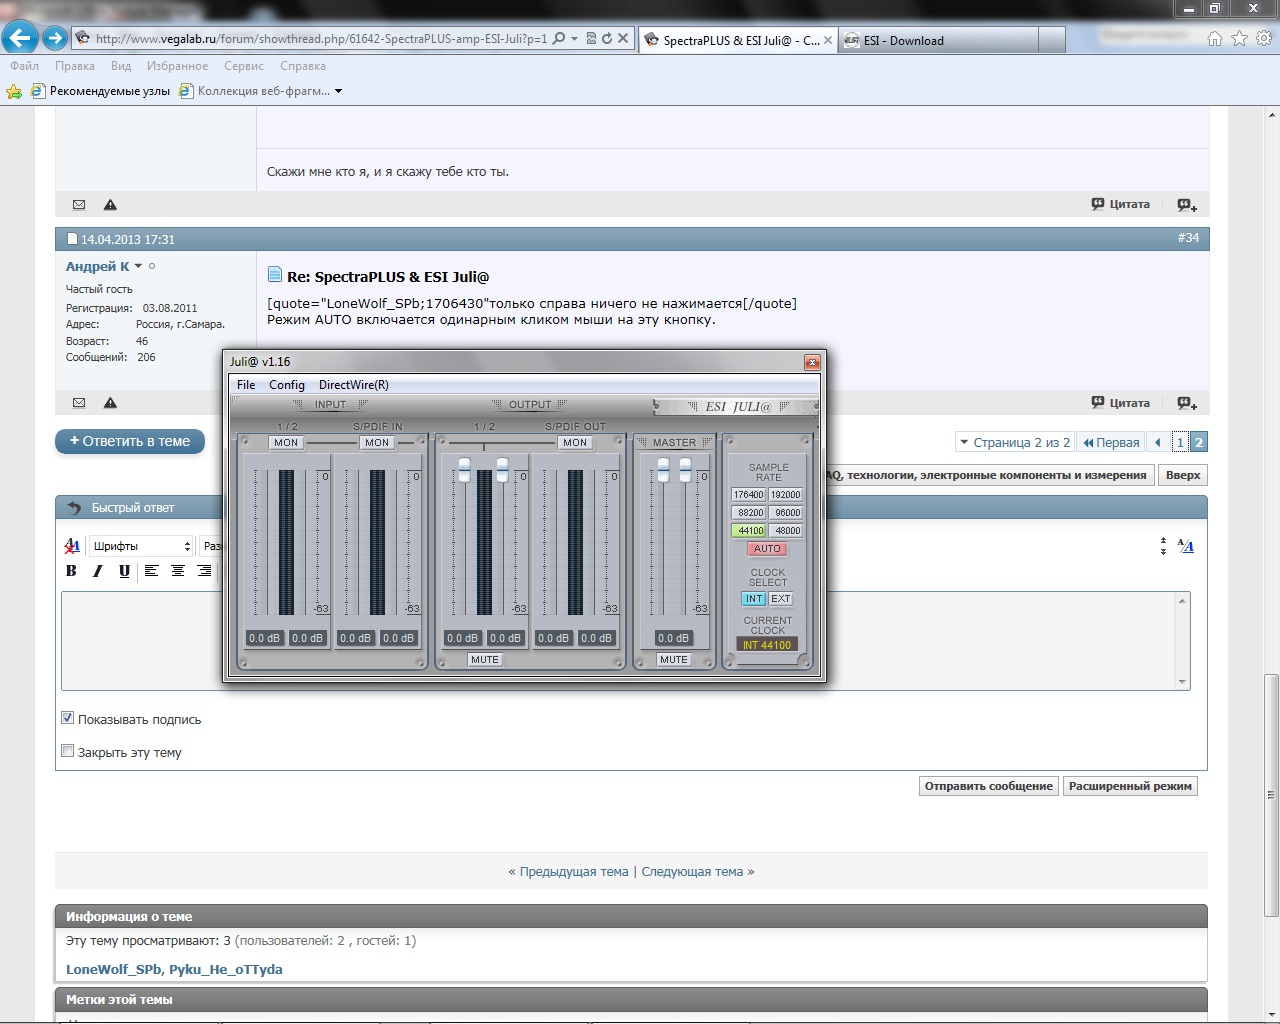Go to Первая page link
This screenshot has width=1280, height=1024.
[x=1111, y=442]
